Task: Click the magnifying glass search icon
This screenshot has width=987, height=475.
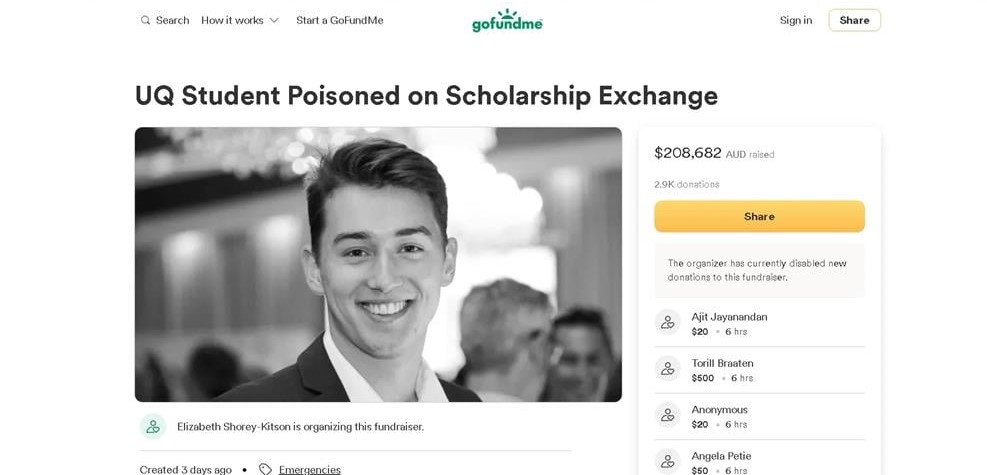Action: 145,20
